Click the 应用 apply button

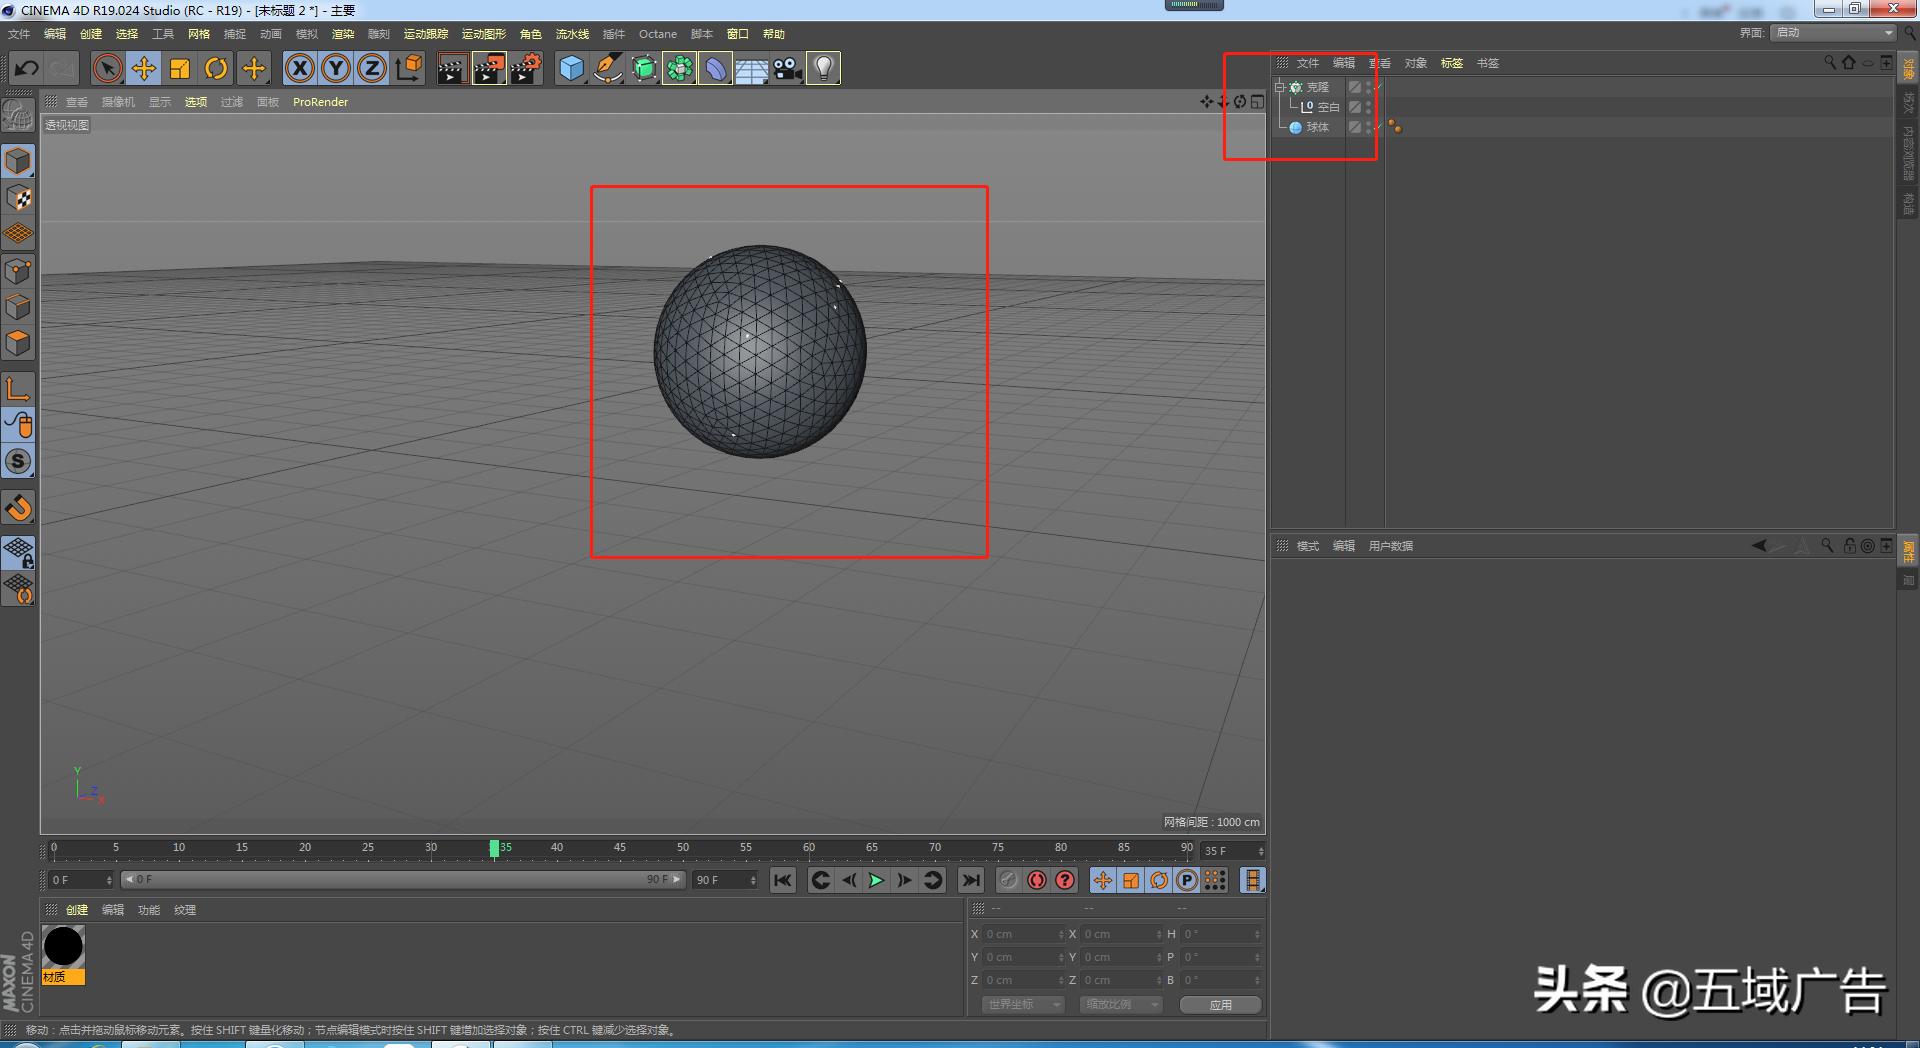pyautogui.click(x=1220, y=1005)
